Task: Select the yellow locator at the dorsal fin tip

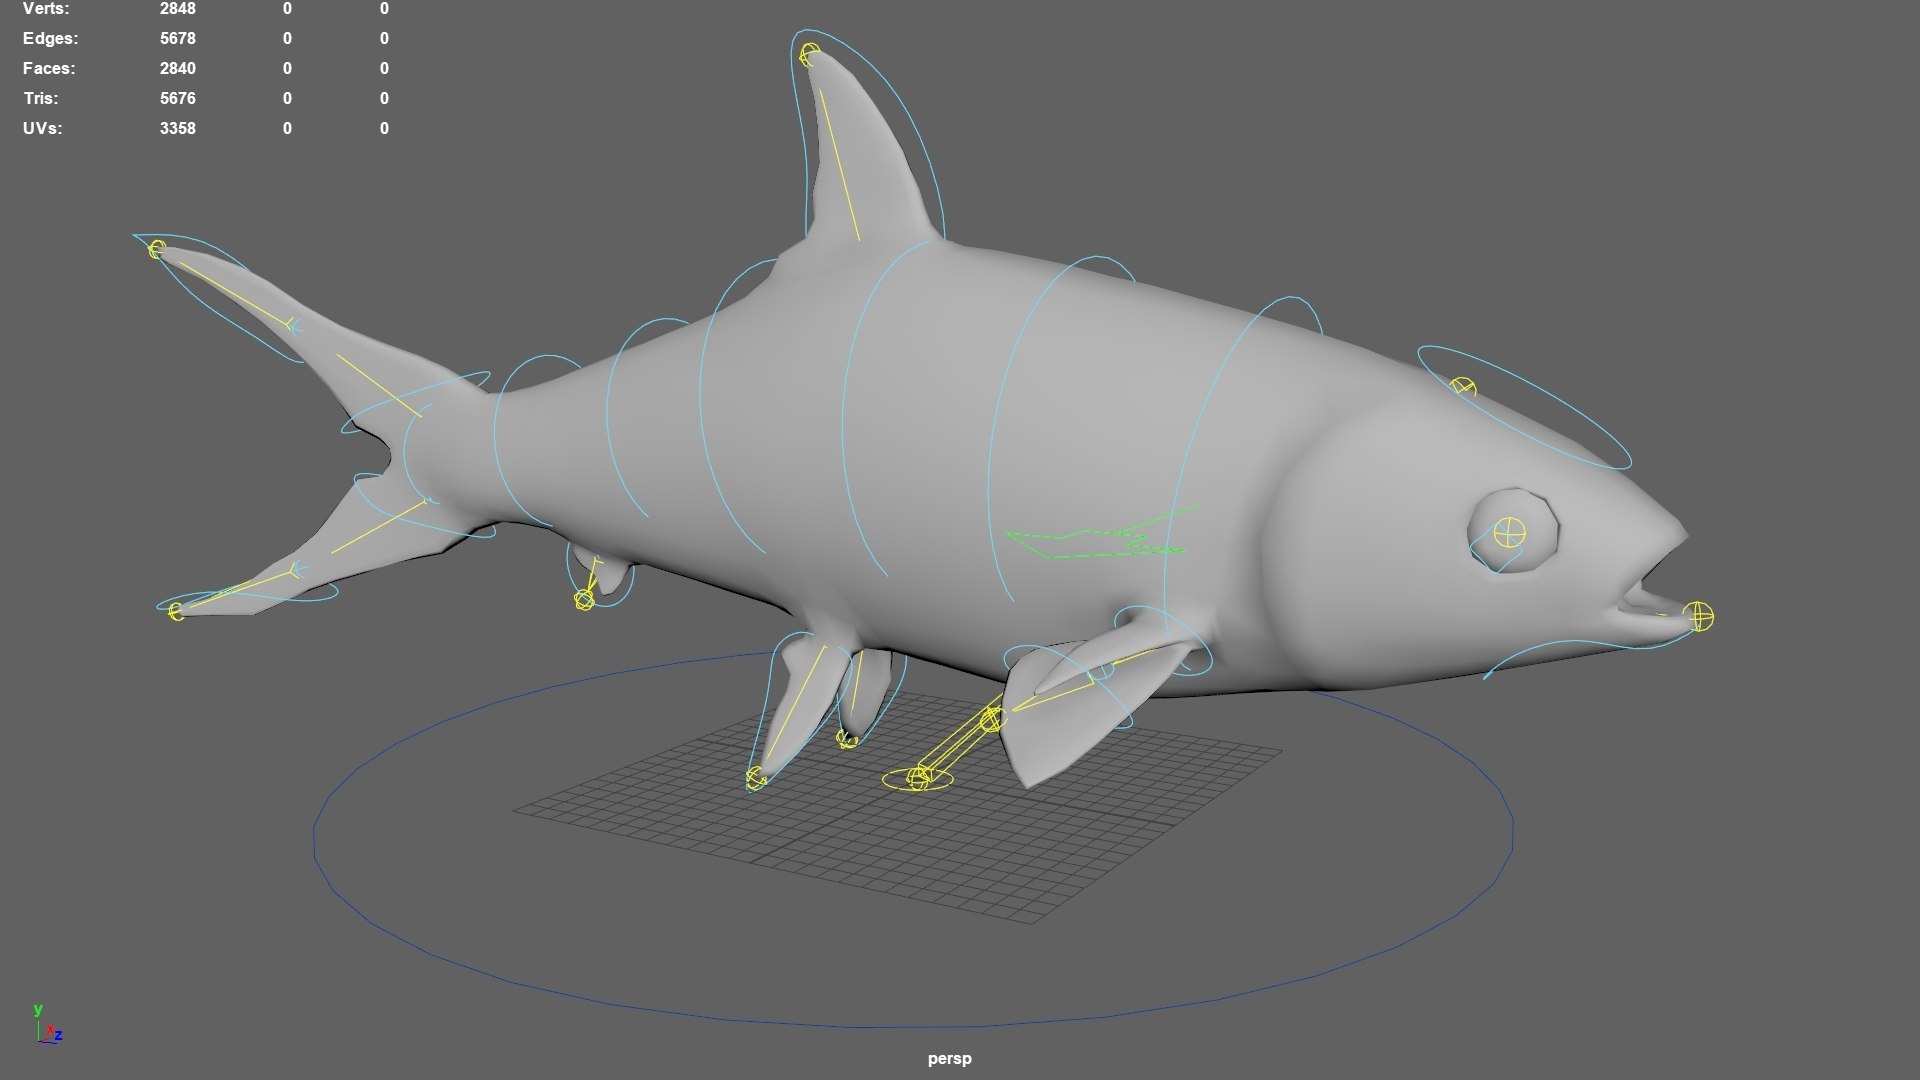Action: point(810,54)
